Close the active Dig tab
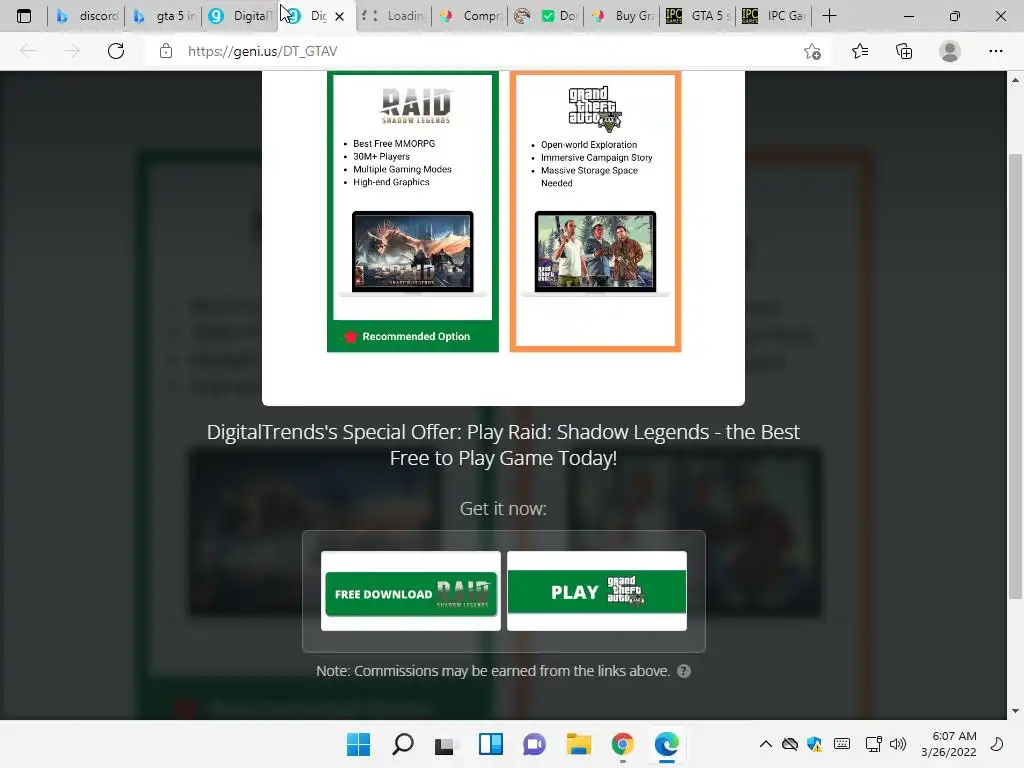 [340, 16]
